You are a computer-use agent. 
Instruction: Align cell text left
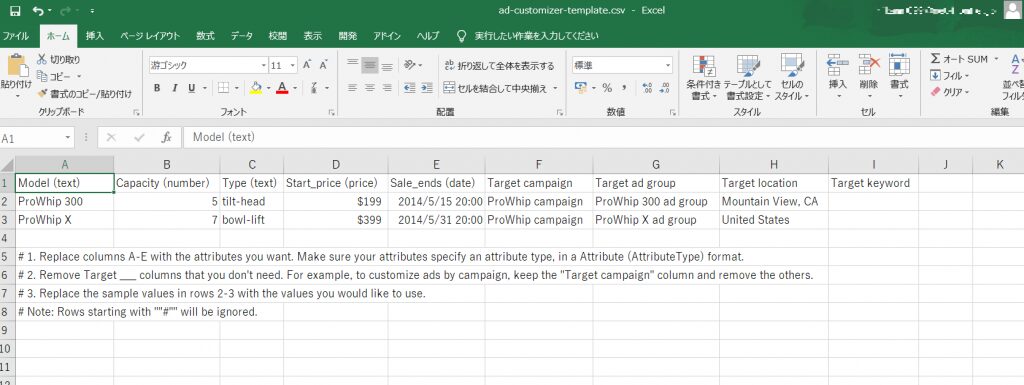click(x=353, y=88)
